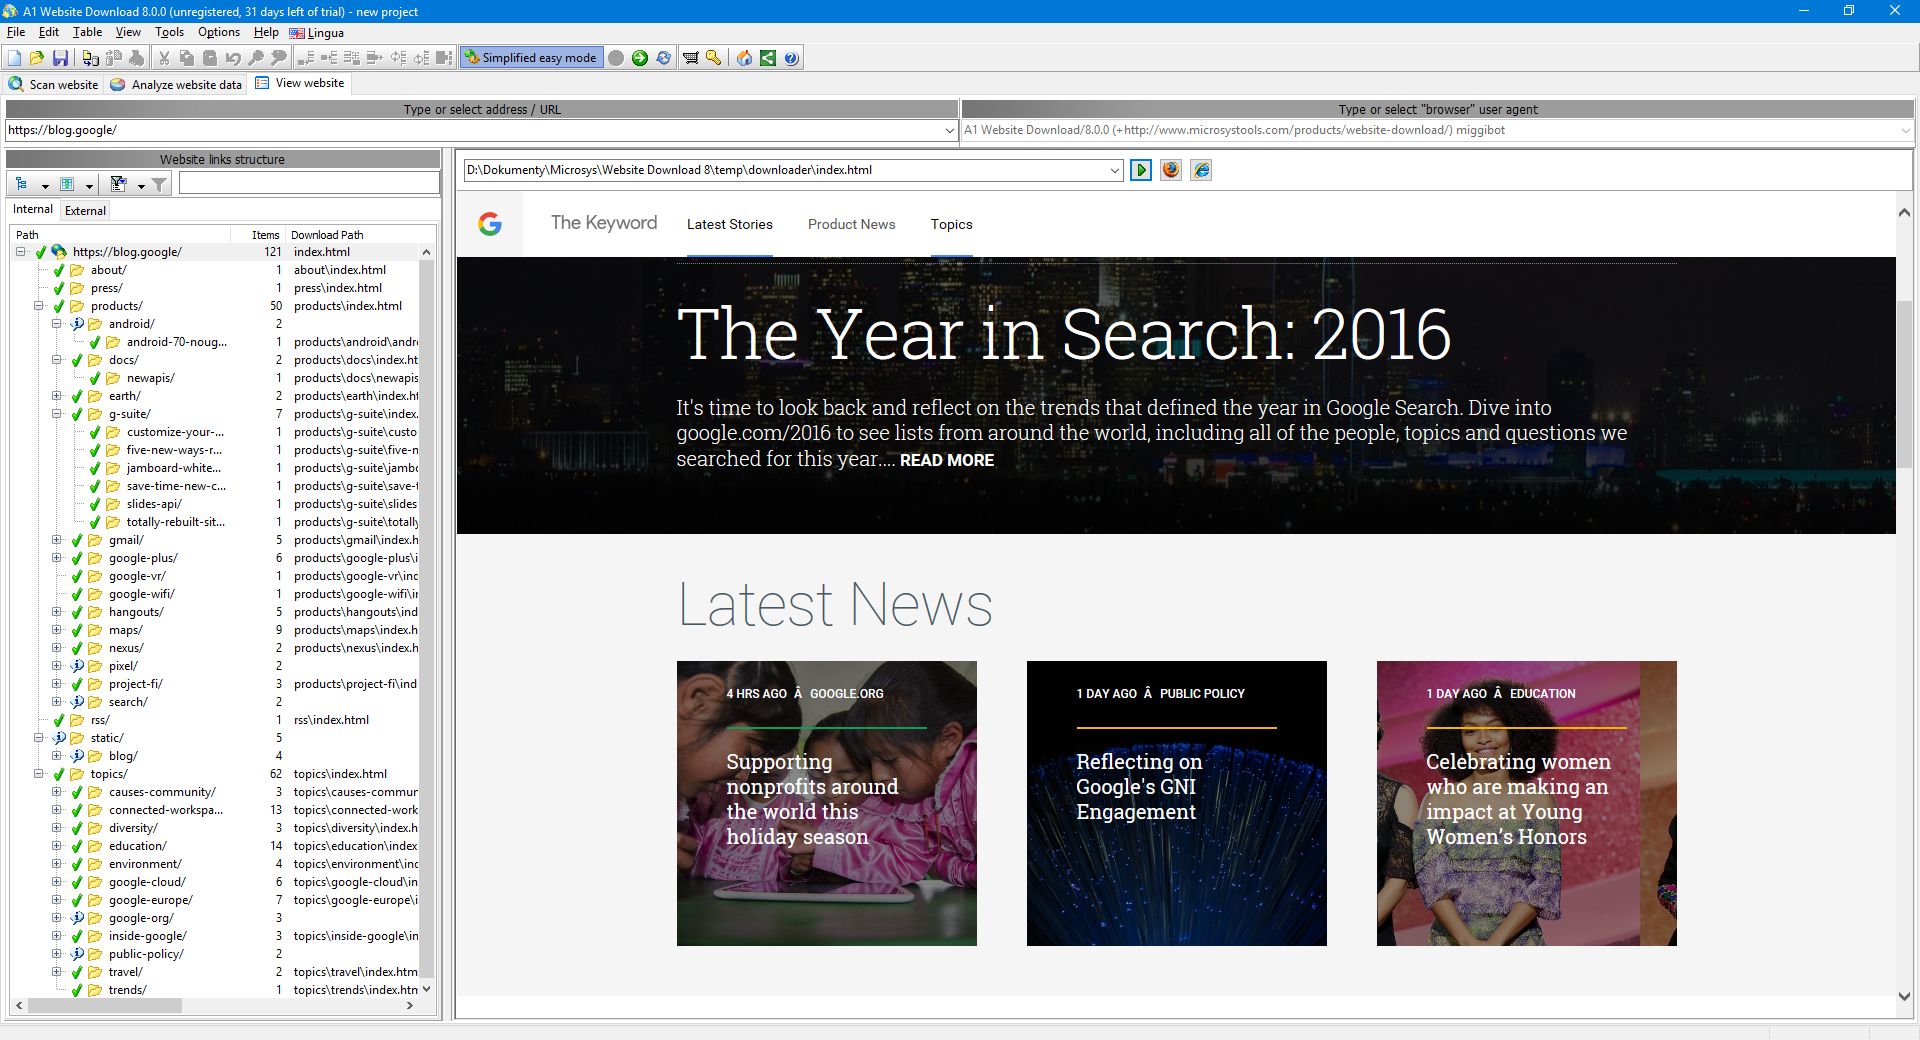Click the Topics navigation link
The height and width of the screenshot is (1040, 1920).
[x=952, y=224]
